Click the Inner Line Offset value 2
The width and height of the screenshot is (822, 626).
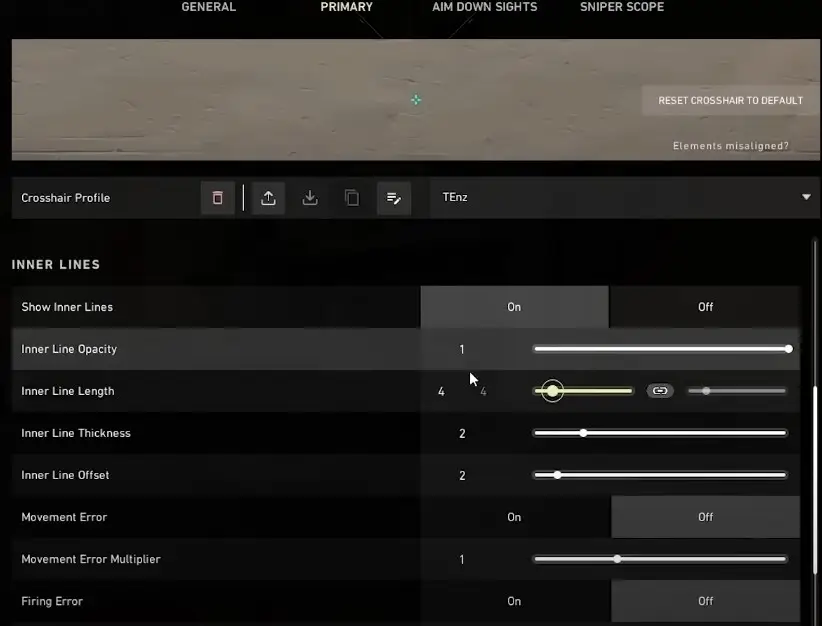pos(462,476)
